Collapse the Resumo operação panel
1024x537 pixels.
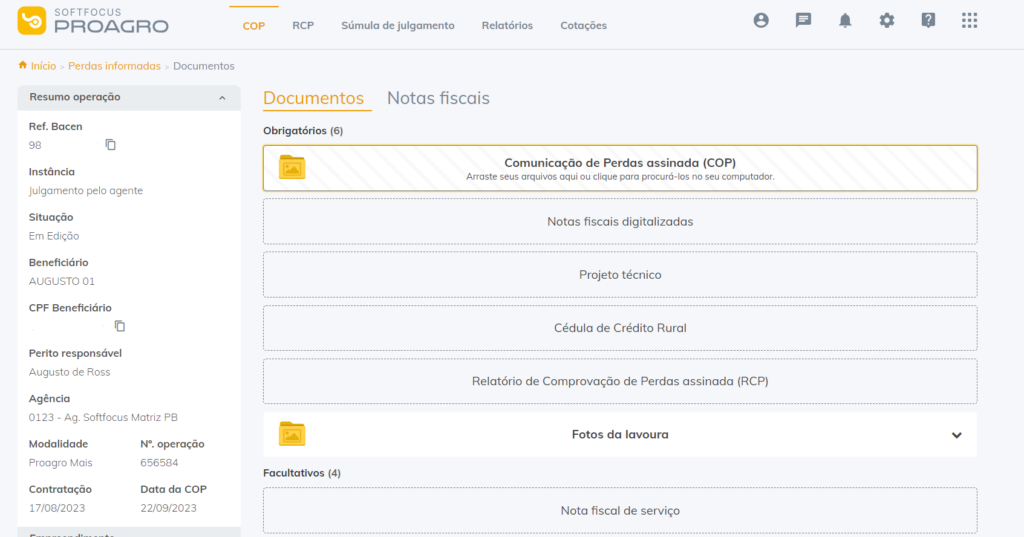(222, 98)
